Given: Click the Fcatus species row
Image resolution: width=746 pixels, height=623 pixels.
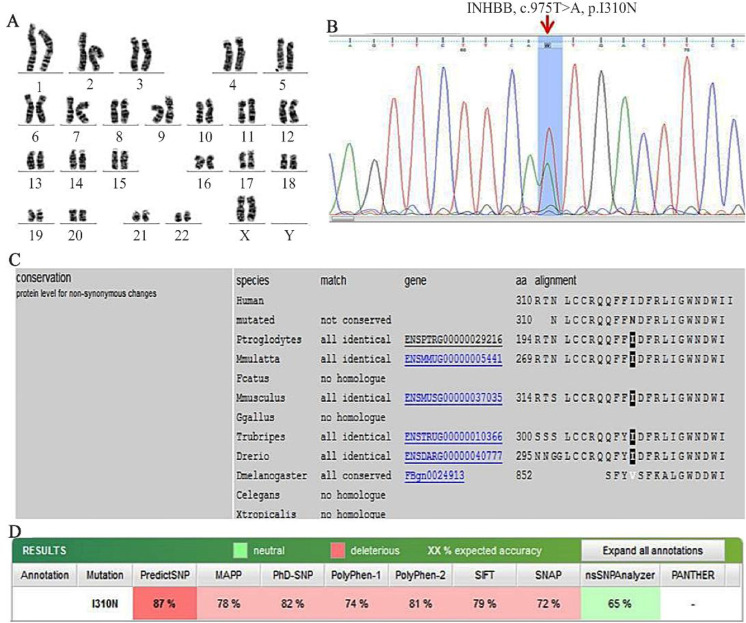Looking at the screenshot, I should click(311, 378).
